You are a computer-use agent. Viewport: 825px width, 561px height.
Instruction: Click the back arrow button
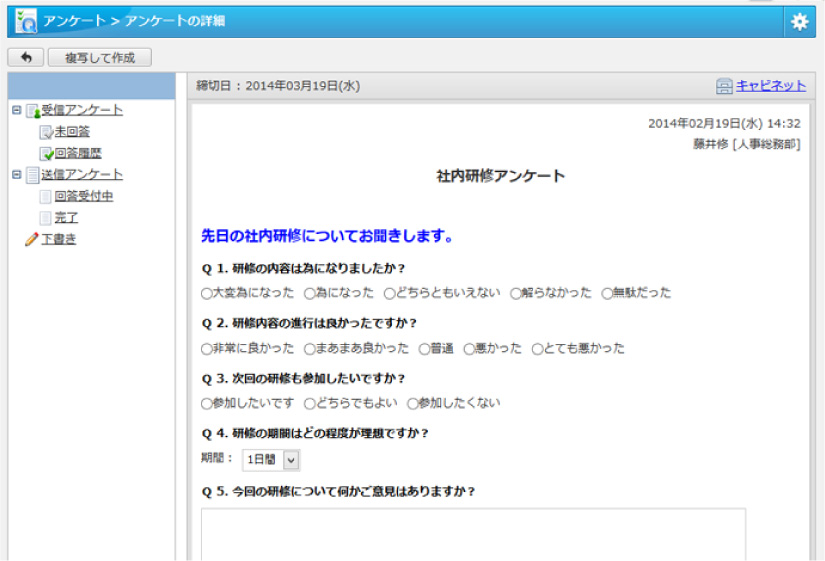pyautogui.click(x=25, y=58)
